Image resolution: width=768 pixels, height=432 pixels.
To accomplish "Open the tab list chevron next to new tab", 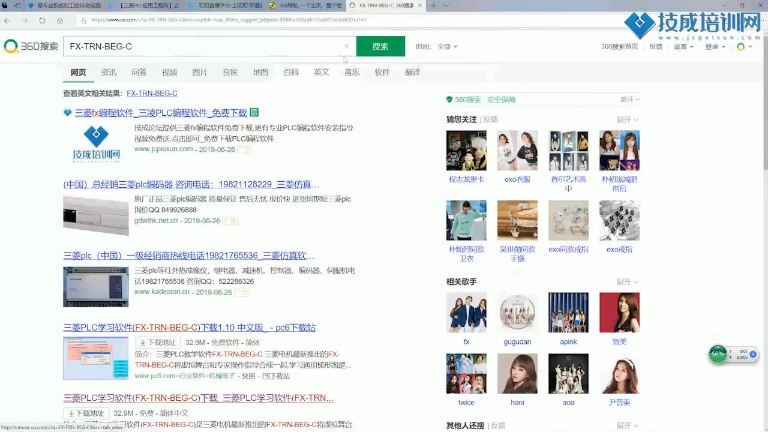I will [446, 5].
